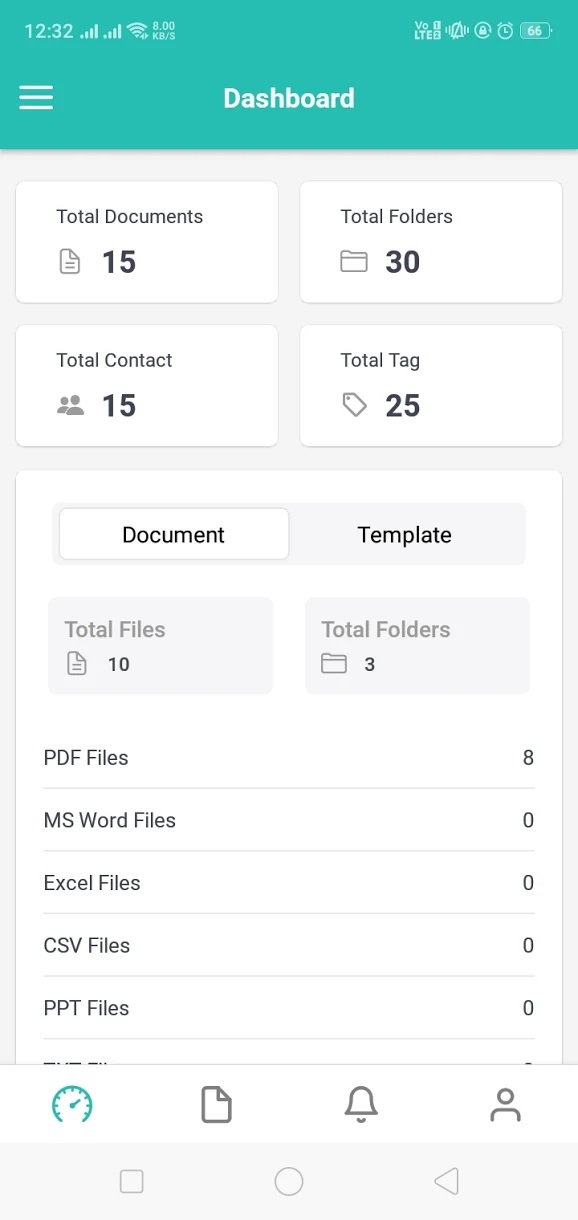Open the PPT Files row
The height and width of the screenshot is (1220, 578).
click(x=289, y=1008)
